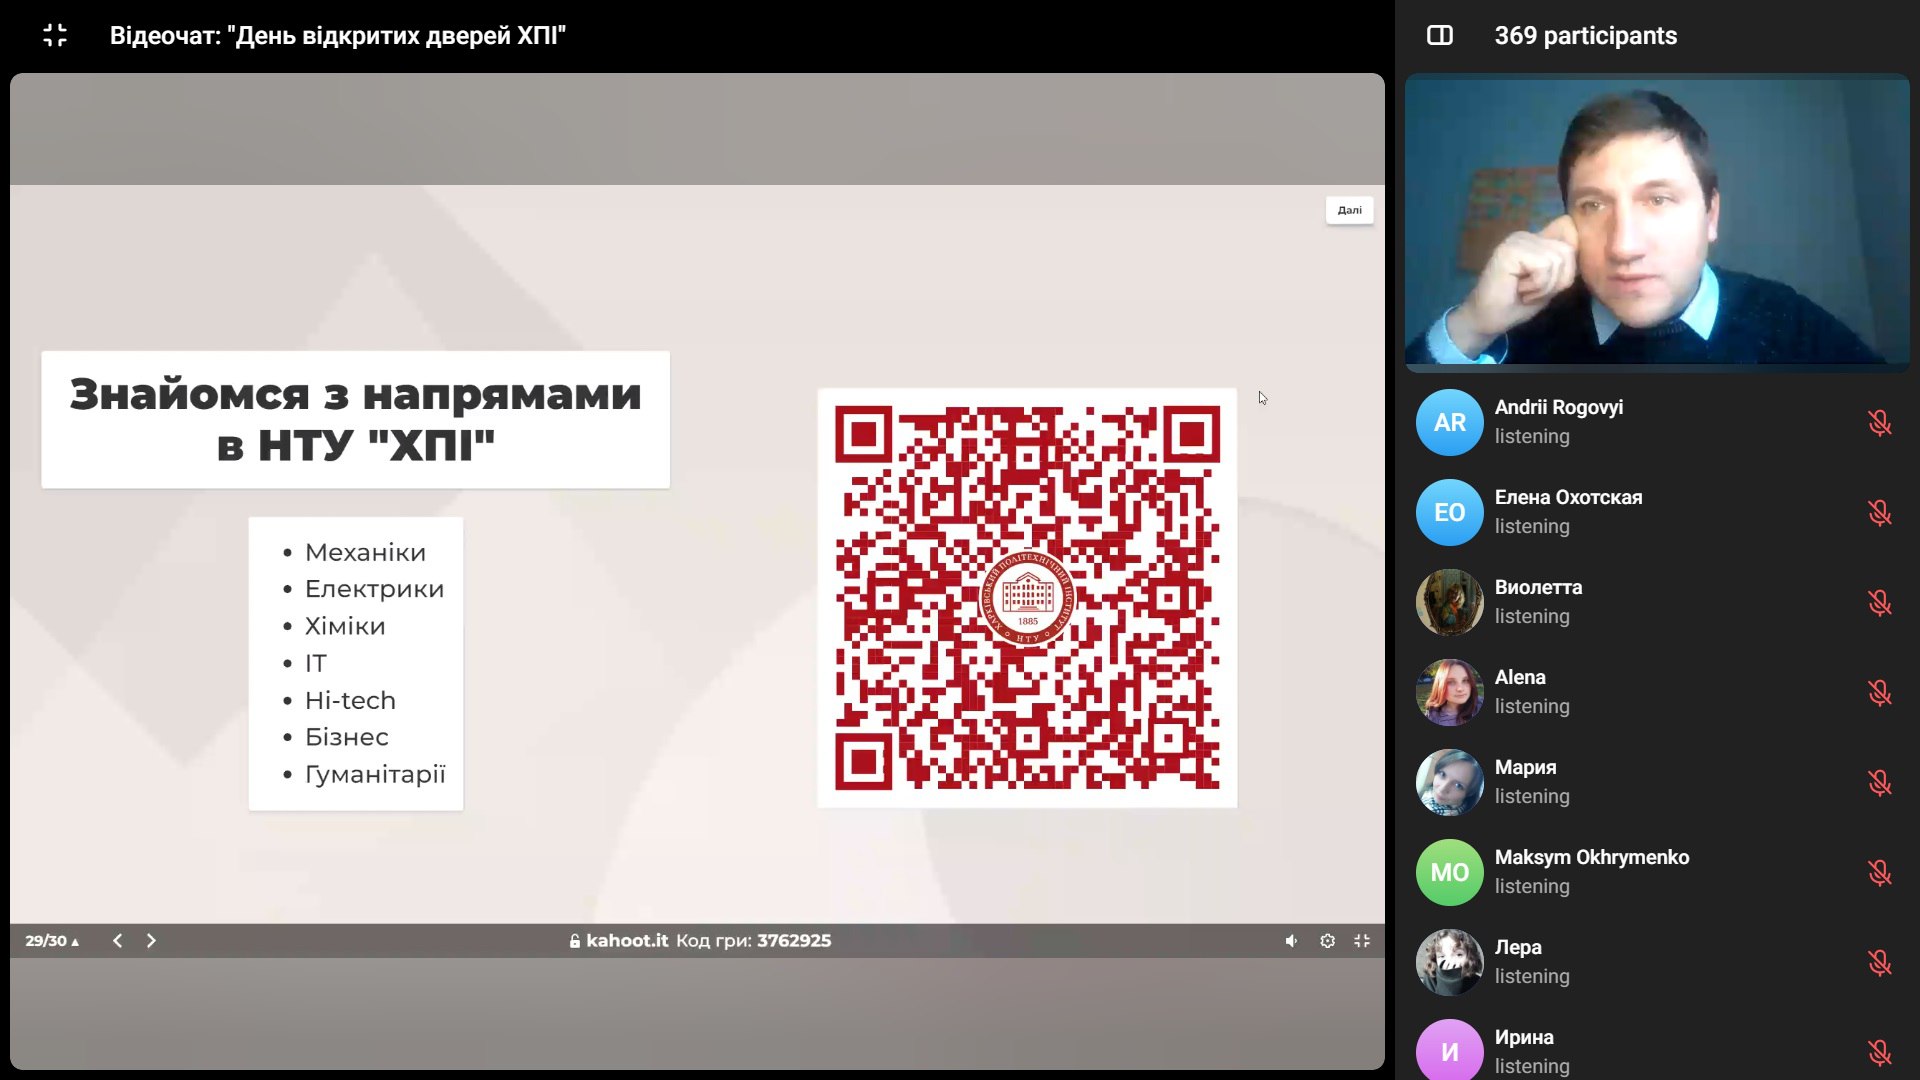The width and height of the screenshot is (1920, 1080).
Task: Click the IT list item
Action: click(316, 663)
